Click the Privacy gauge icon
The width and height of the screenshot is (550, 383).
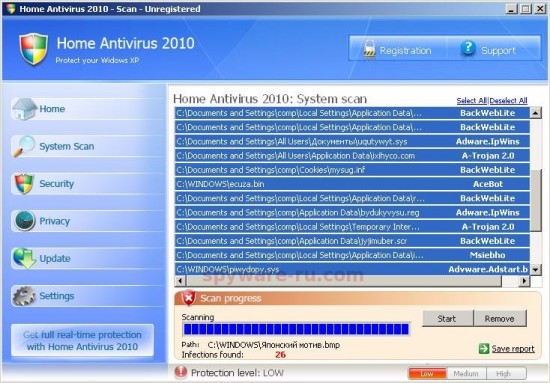(x=25, y=221)
